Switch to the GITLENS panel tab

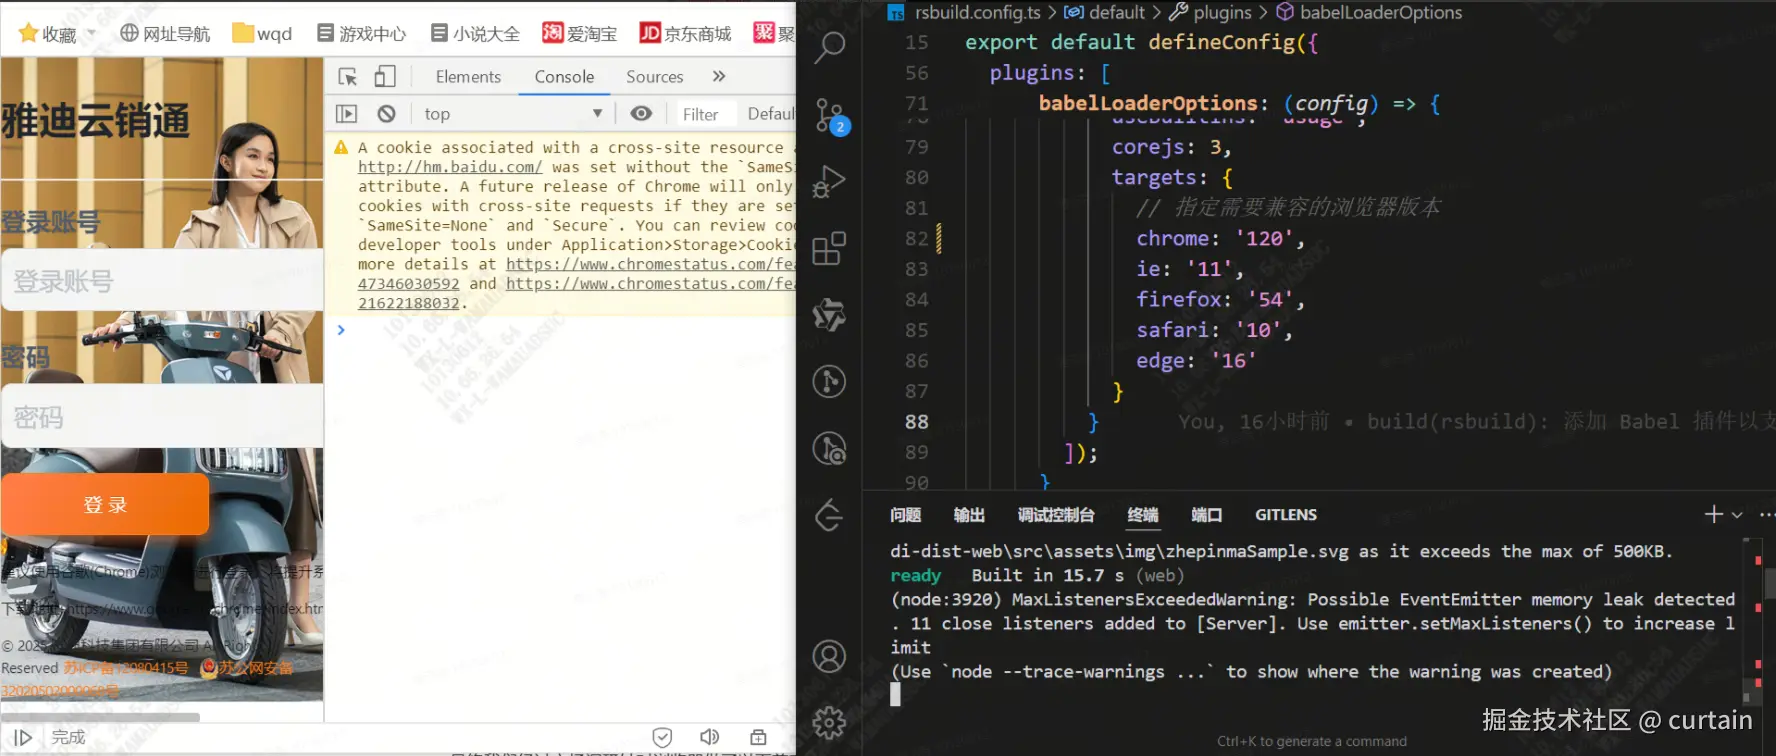click(x=1285, y=515)
